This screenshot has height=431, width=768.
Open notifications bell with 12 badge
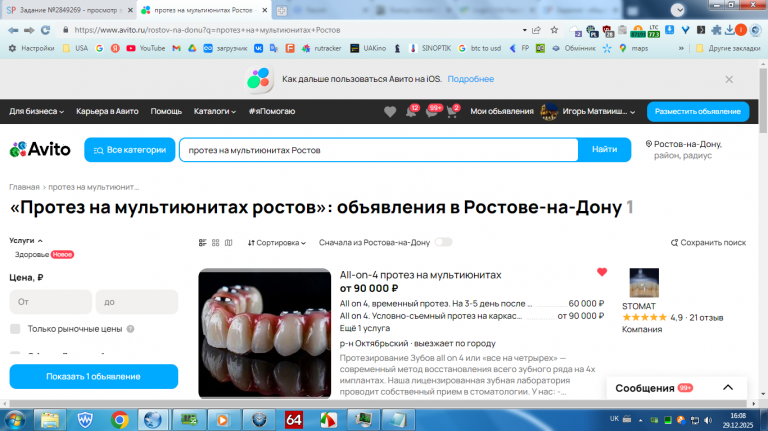tap(411, 112)
